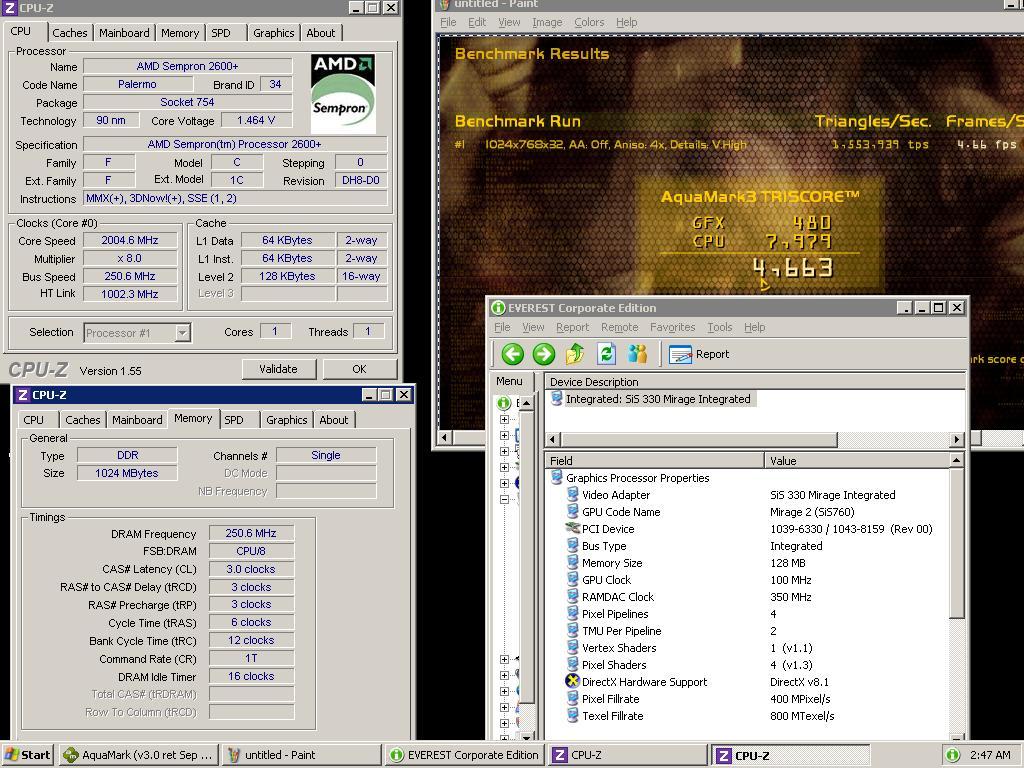The image size is (1024, 768).
Task: Open About tab in lower CPU-Z window
Action: pyautogui.click(x=334, y=420)
